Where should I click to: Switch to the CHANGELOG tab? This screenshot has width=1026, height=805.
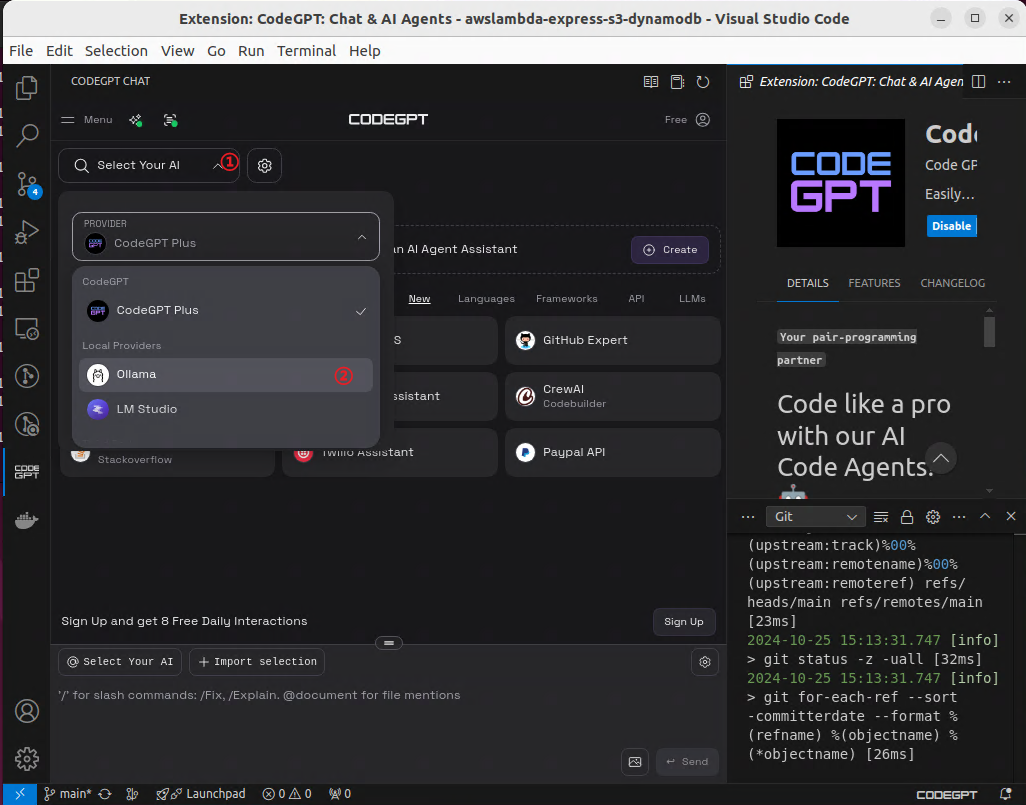click(952, 283)
